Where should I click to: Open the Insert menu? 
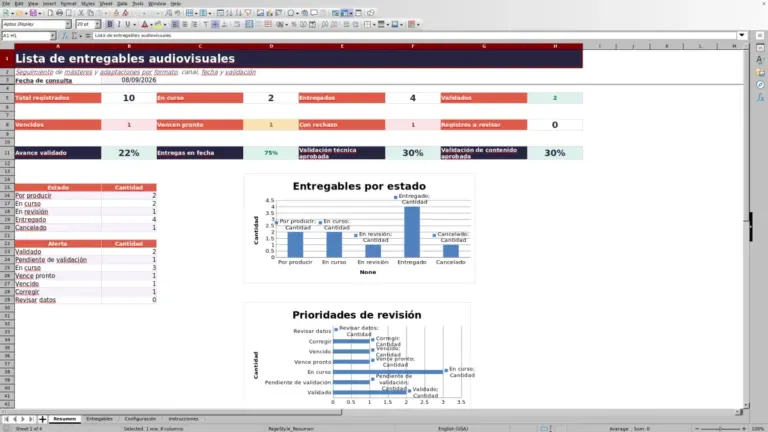tap(49, 3)
